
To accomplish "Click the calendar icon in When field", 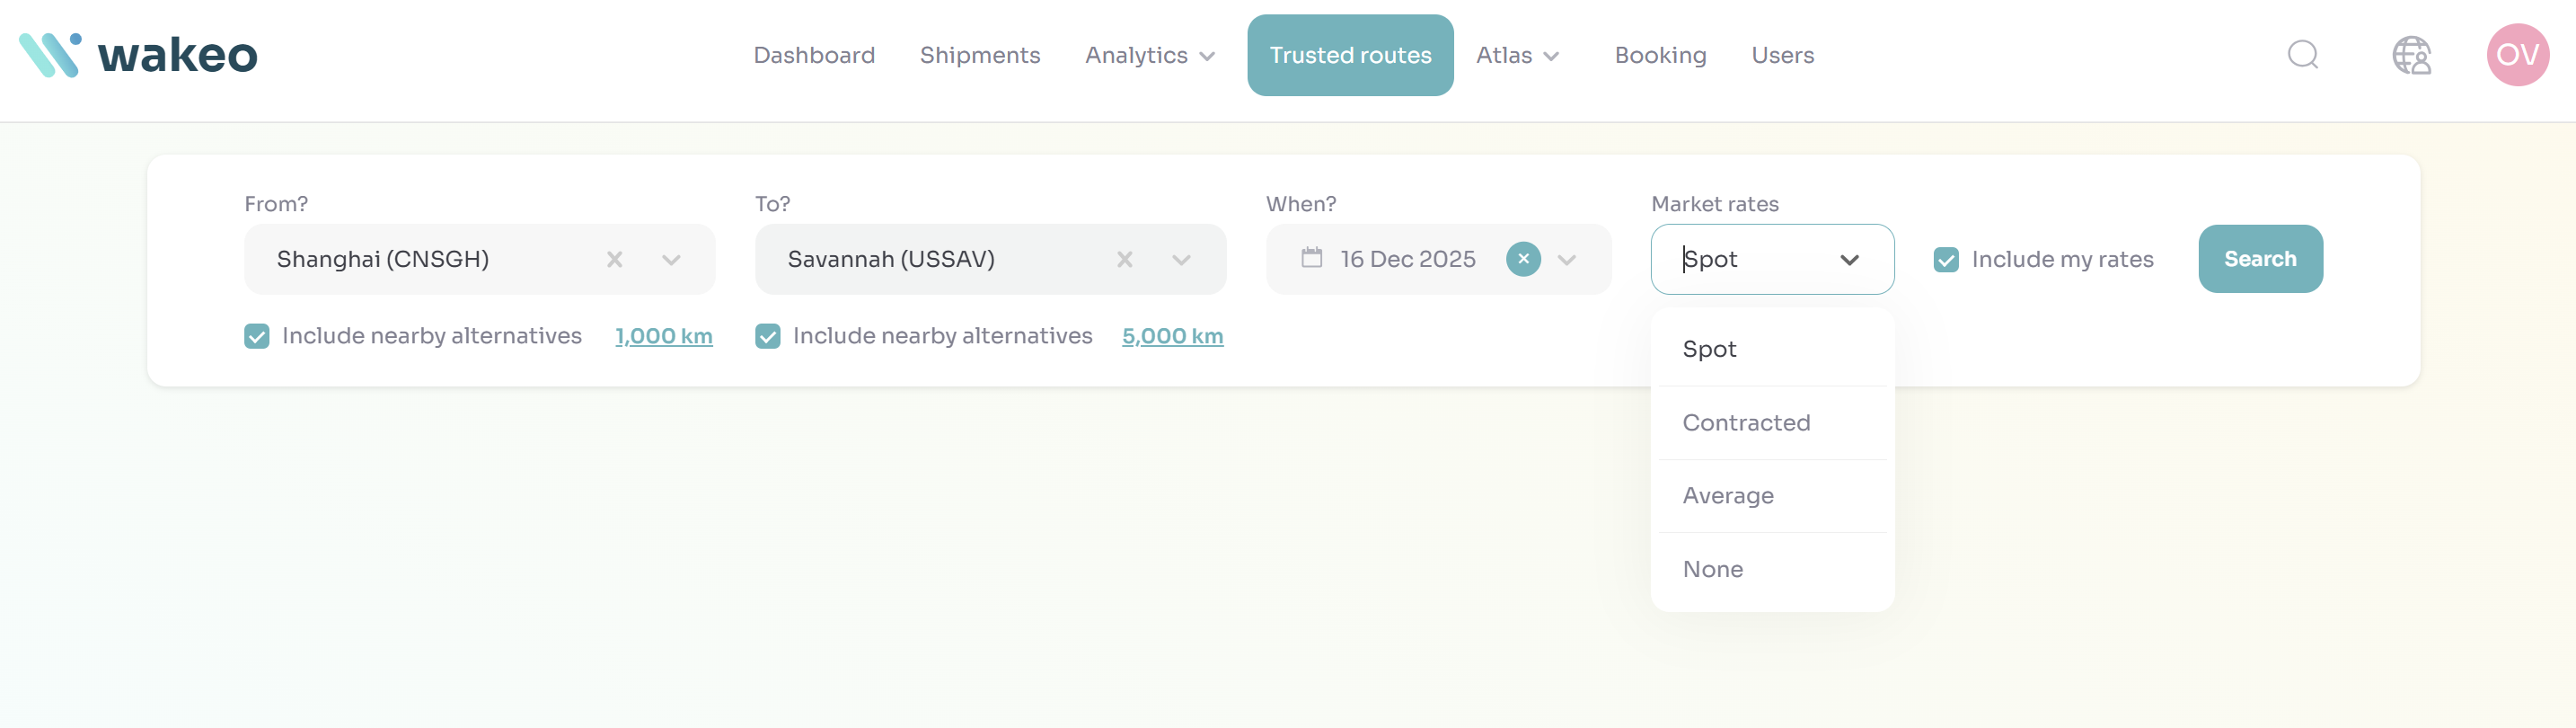I will click(1311, 258).
